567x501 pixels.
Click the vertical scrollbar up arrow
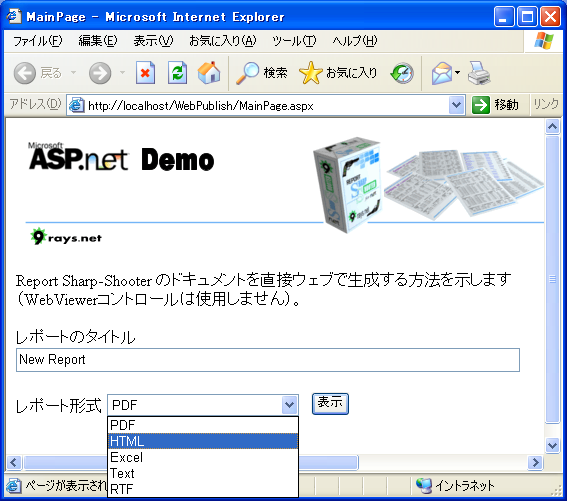(552, 126)
